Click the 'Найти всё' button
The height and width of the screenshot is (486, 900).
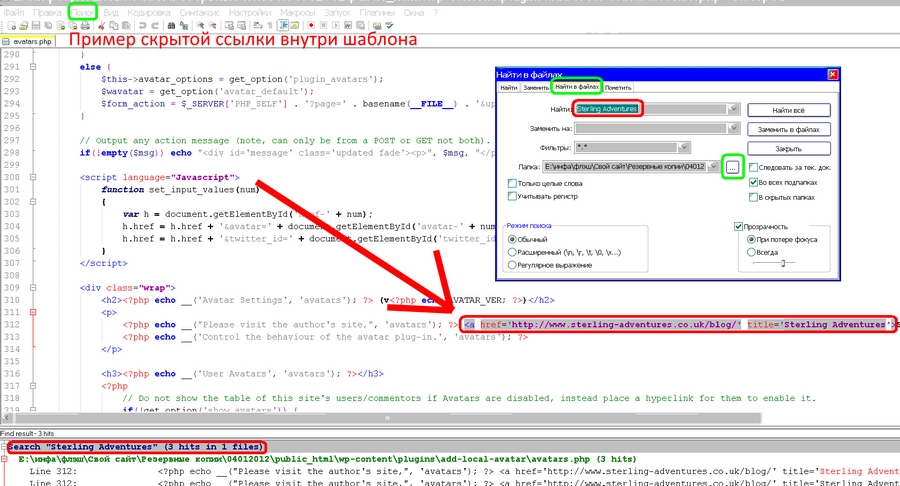[789, 110]
